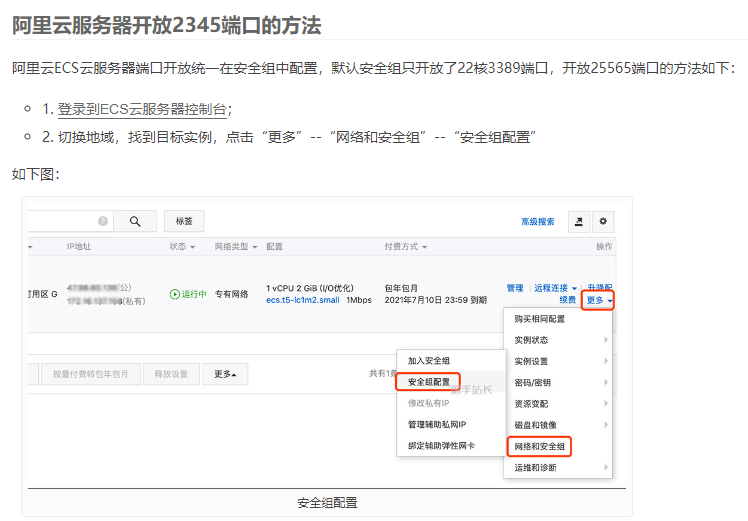Click the 阿里云服务器开放2345端口的方法 heading
The height and width of the screenshot is (521, 748).
[166, 26]
